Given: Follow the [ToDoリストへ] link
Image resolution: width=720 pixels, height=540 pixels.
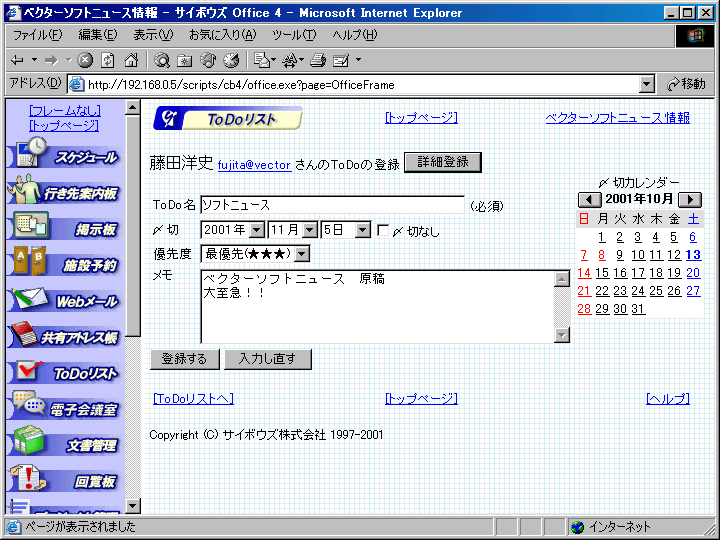Looking at the screenshot, I should [x=193, y=398].
